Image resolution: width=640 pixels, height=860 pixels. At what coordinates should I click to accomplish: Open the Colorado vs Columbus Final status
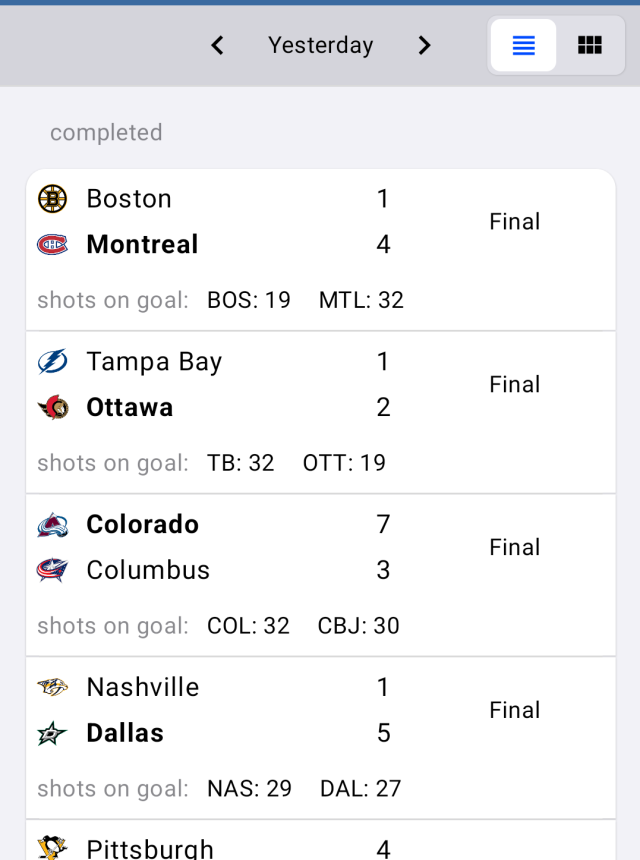point(514,548)
